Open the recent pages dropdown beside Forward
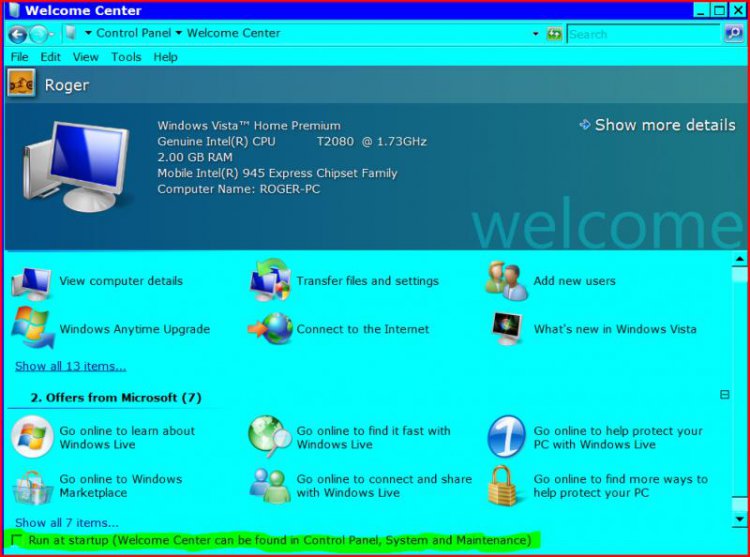750x557 pixels. pyautogui.click(x=52, y=34)
